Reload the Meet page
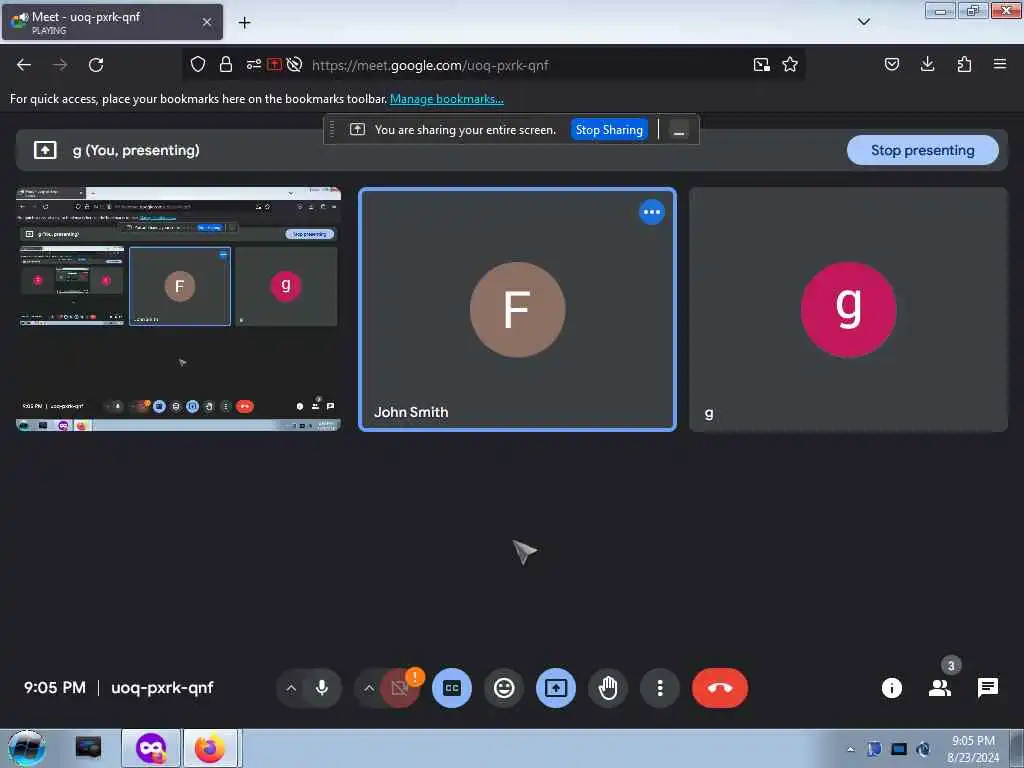1024x768 pixels. coord(96,65)
